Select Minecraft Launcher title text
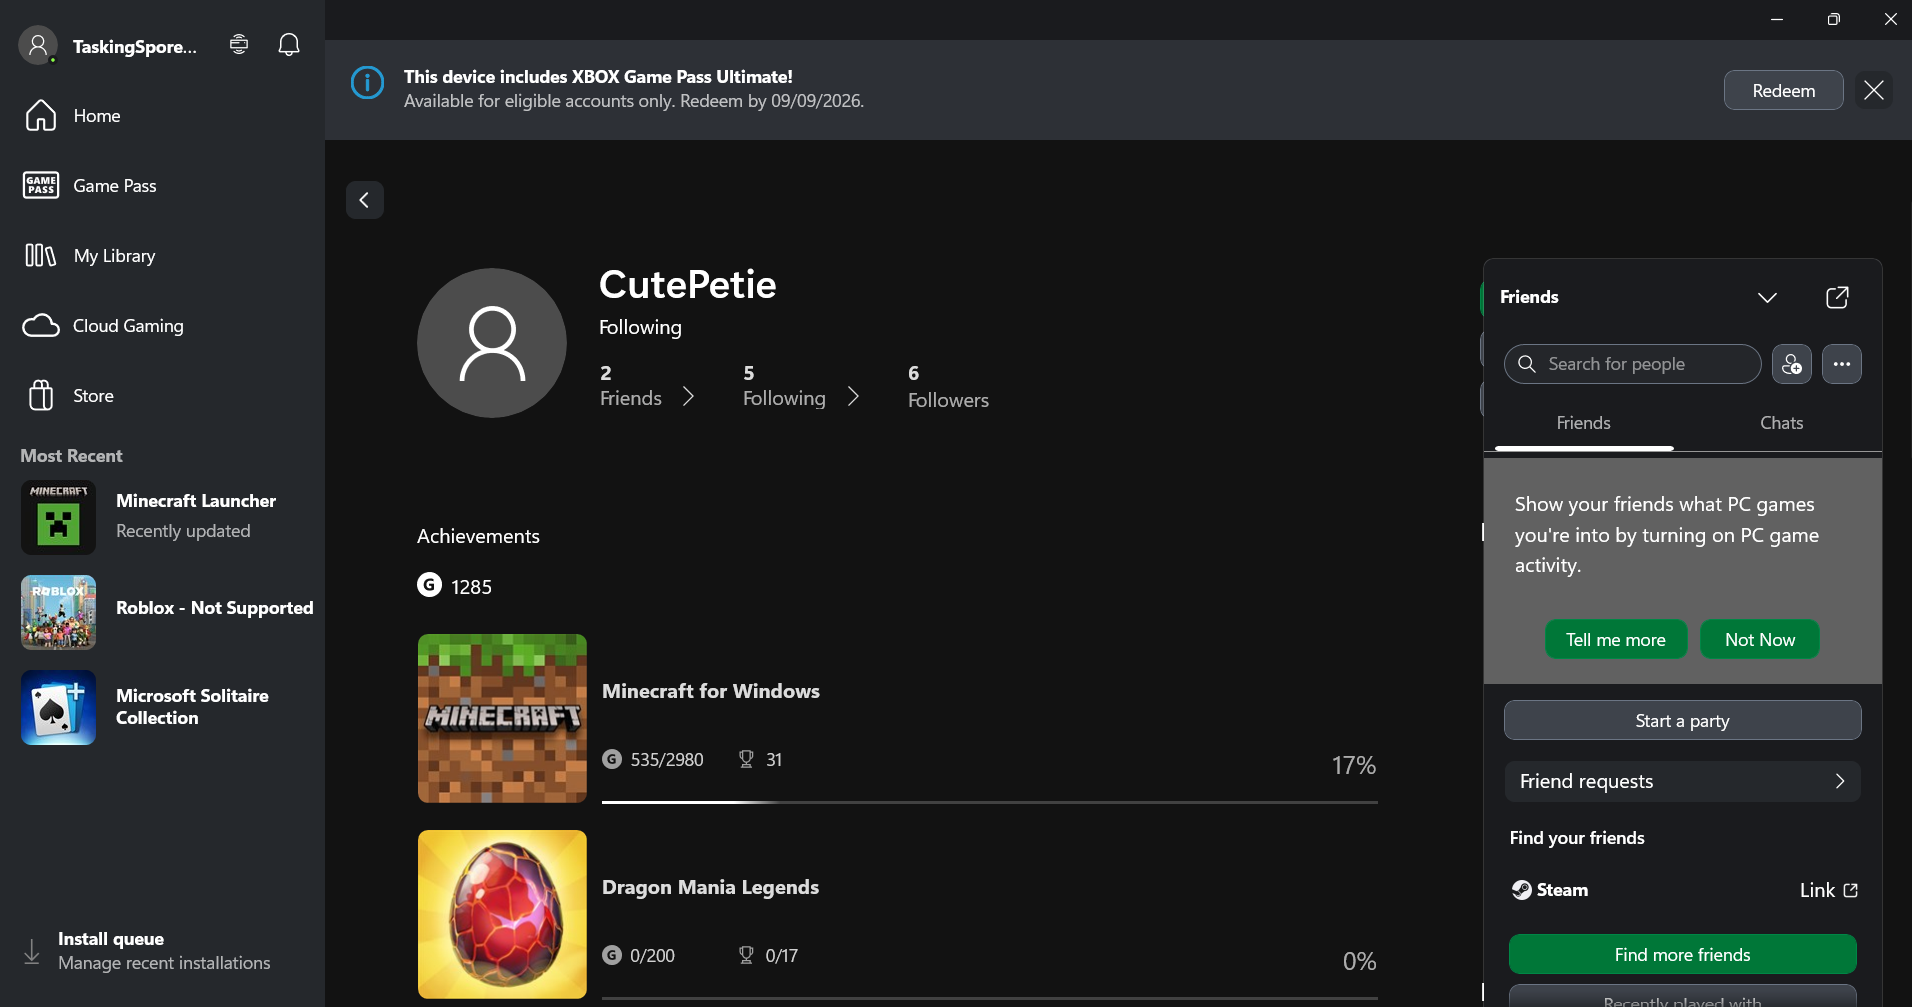This screenshot has height=1007, width=1912. coord(196,501)
